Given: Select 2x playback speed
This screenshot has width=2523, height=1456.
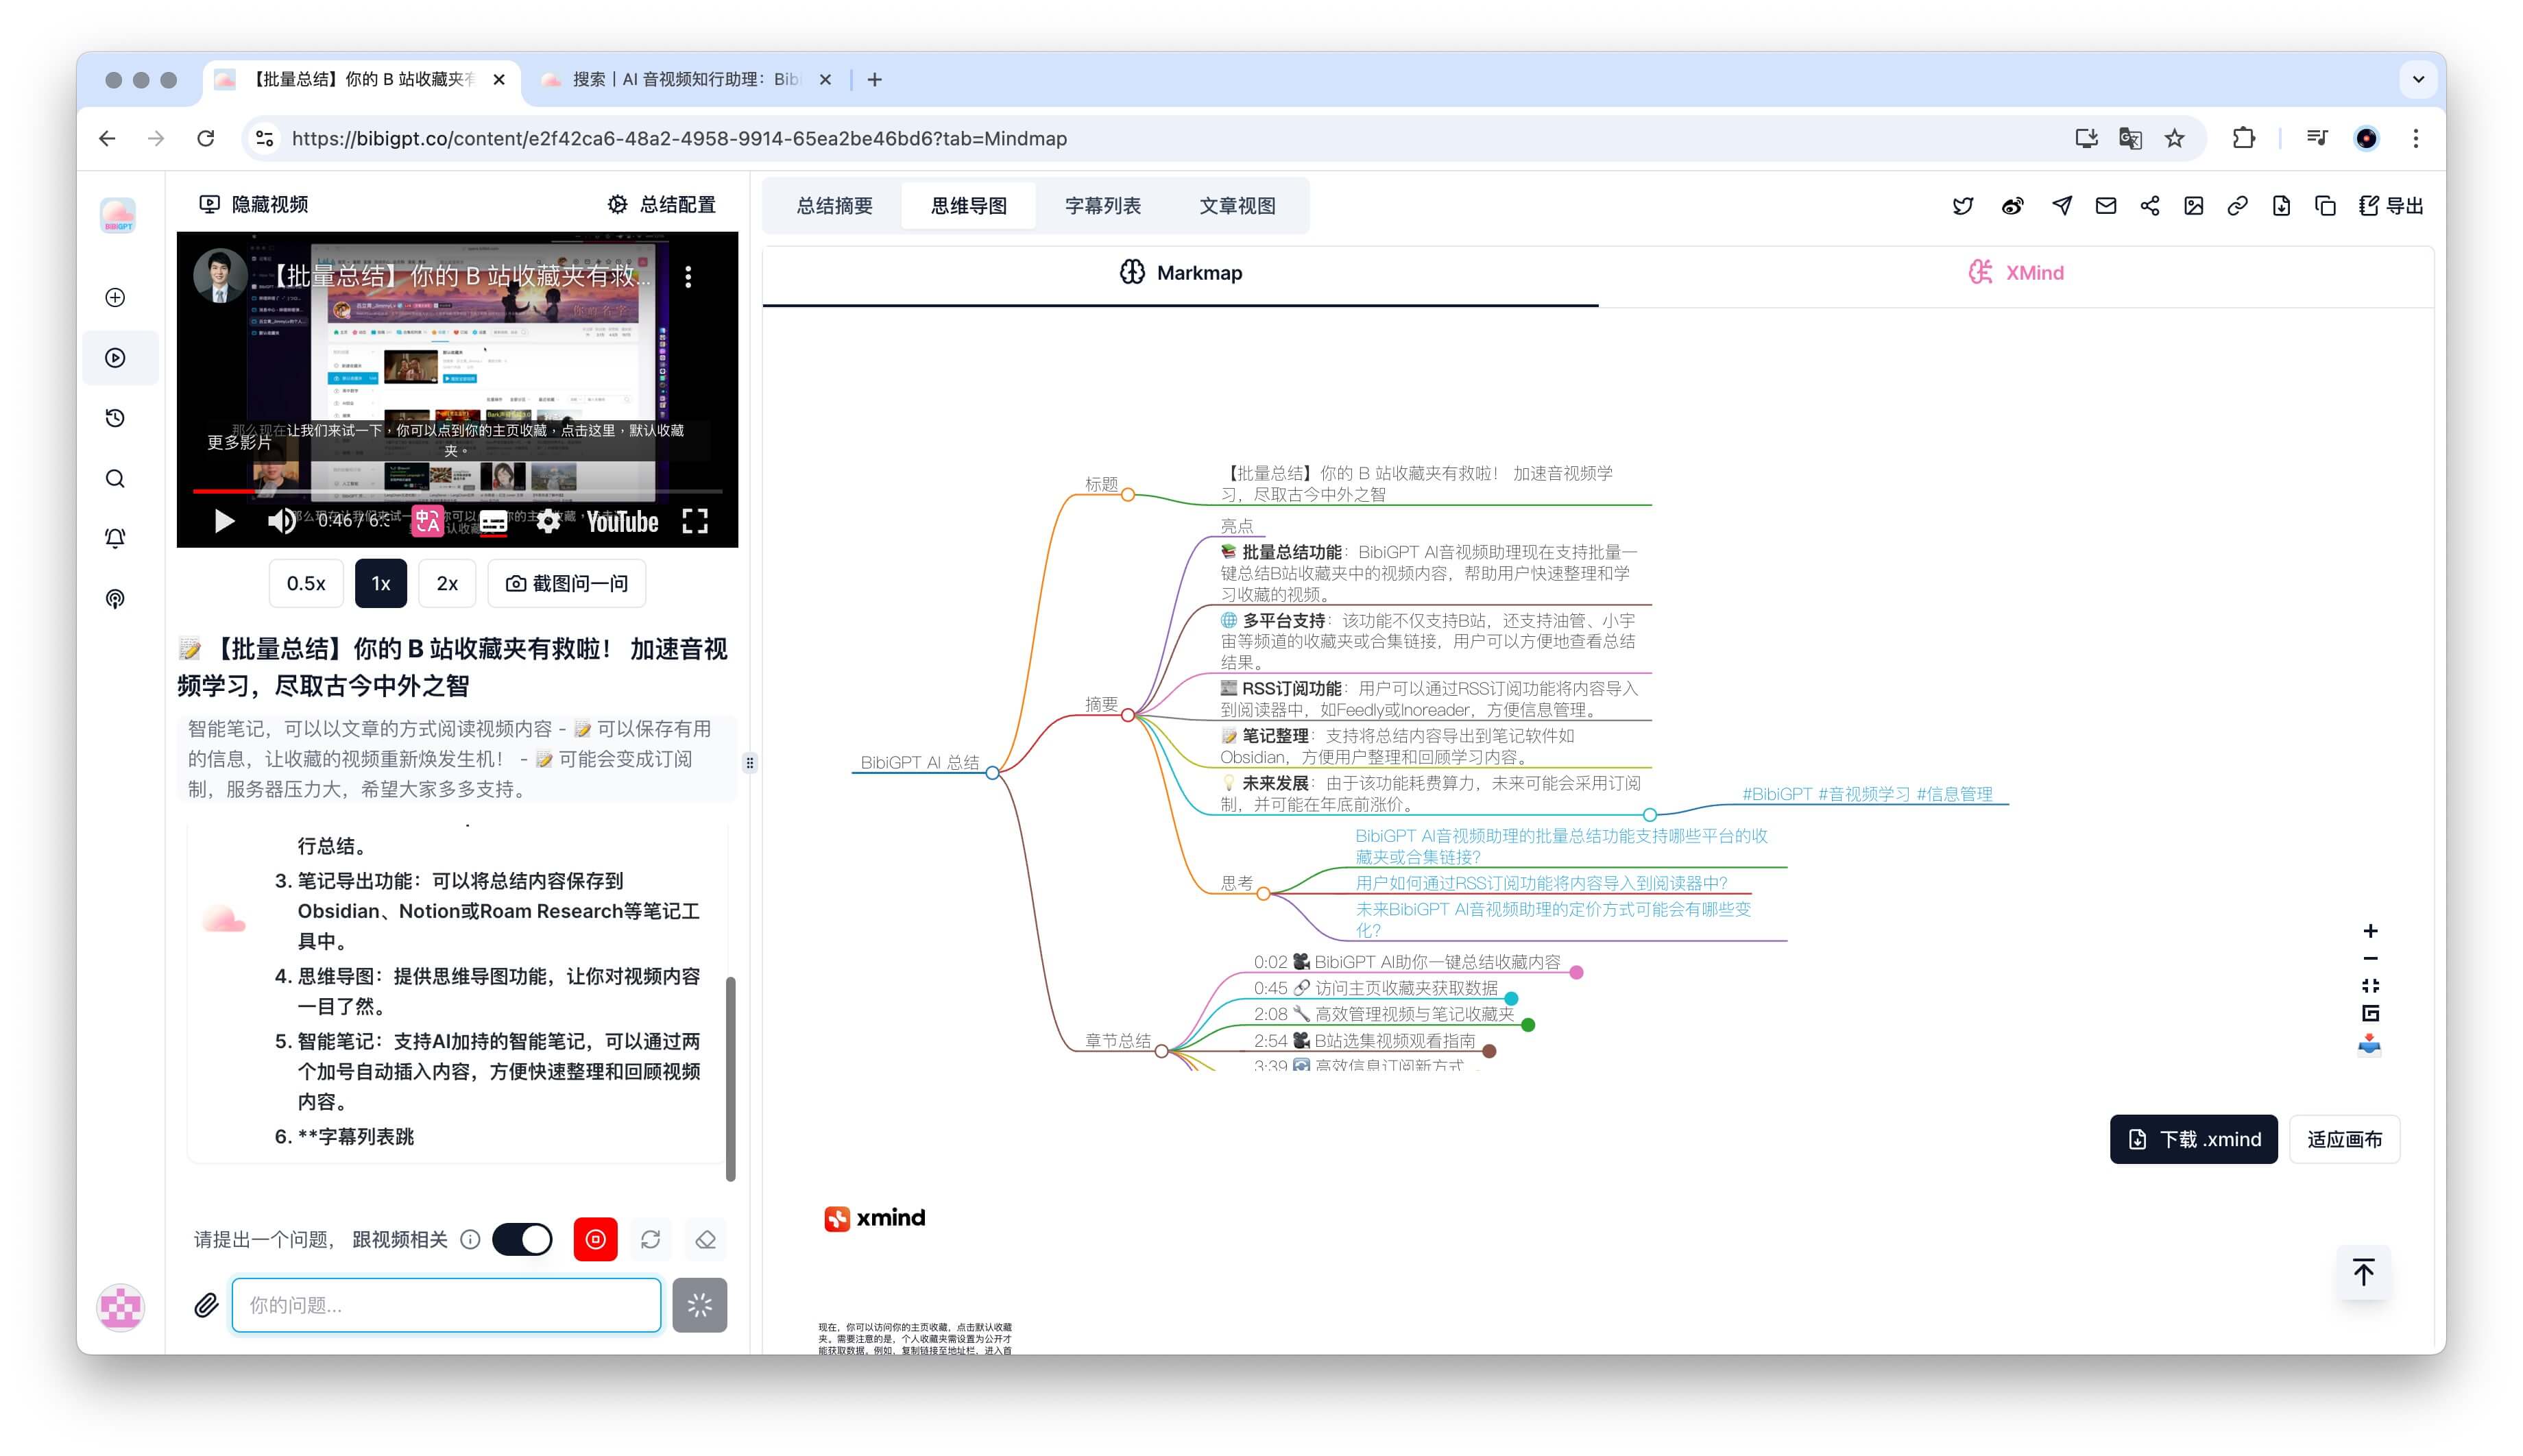Looking at the screenshot, I should 447,583.
